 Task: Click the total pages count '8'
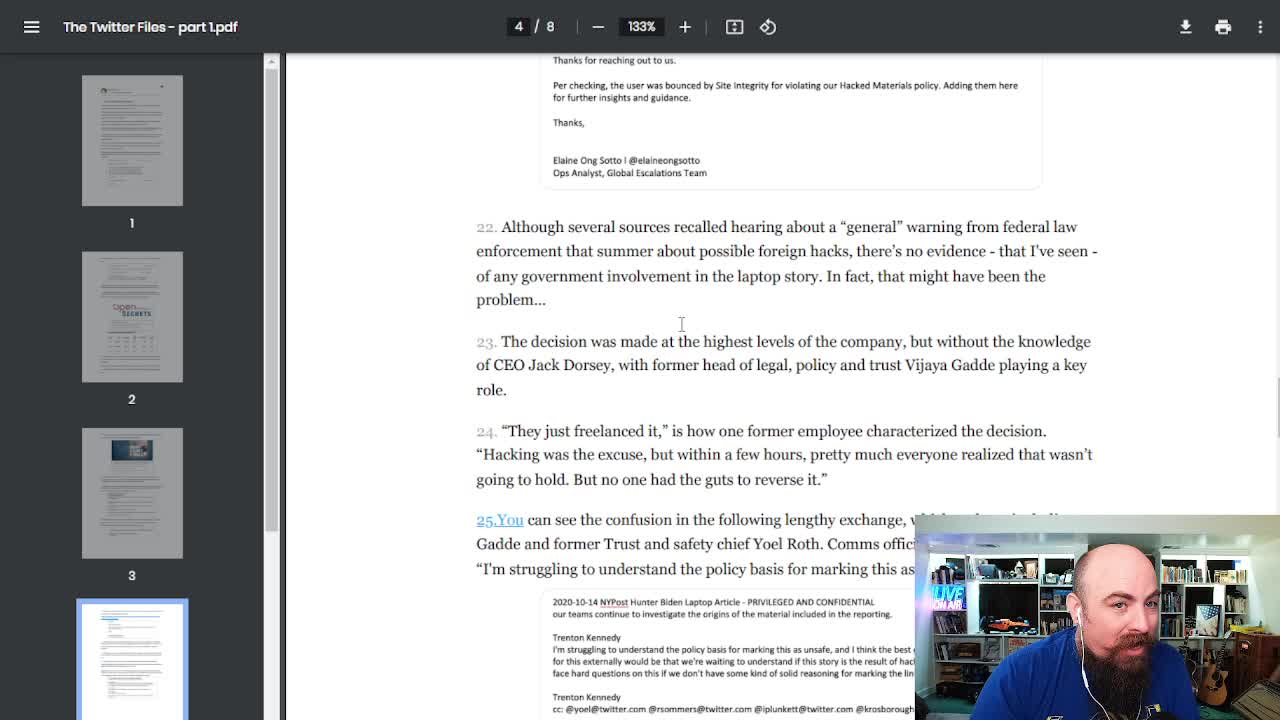(550, 27)
